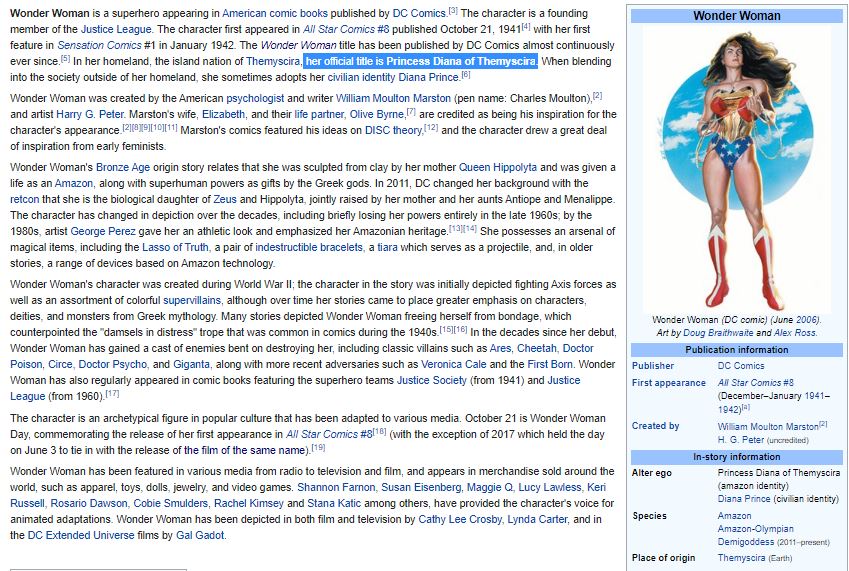The image size is (849, 571).
Task: Visit the Alex Ross link in image caption
Action: [x=794, y=333]
